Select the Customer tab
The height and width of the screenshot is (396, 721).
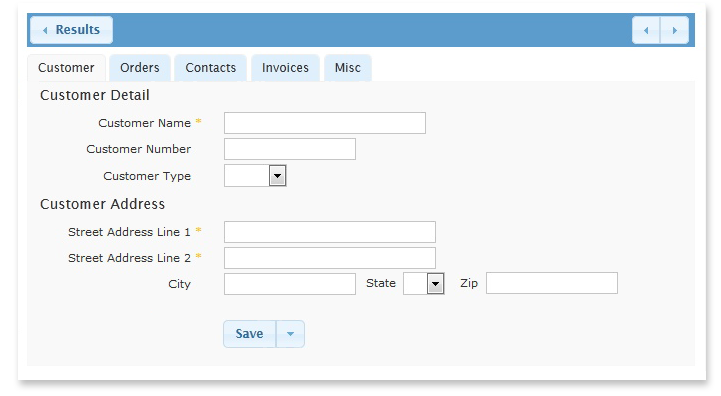66,68
